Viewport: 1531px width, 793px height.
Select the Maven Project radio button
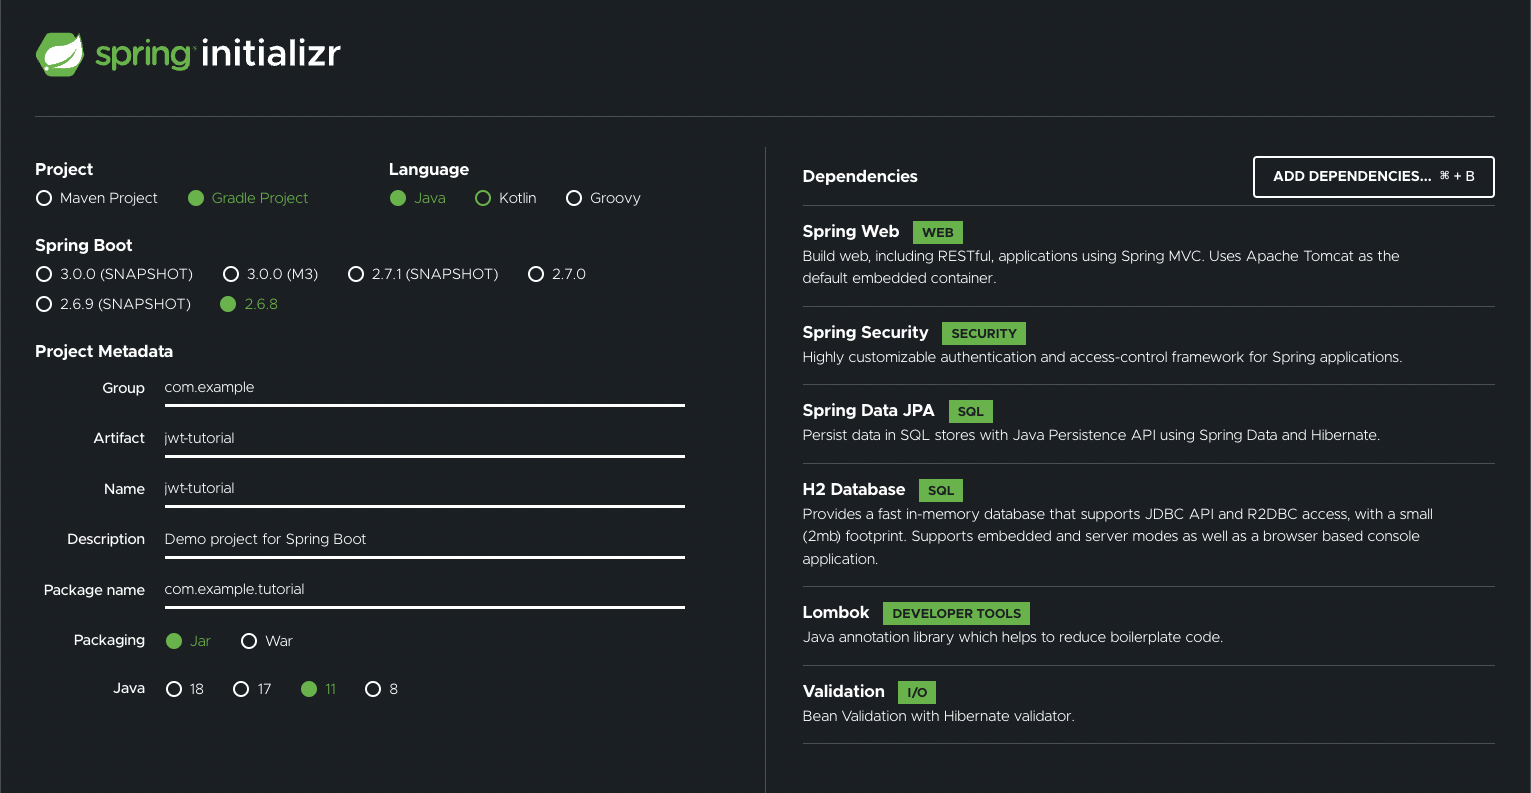(x=44, y=198)
